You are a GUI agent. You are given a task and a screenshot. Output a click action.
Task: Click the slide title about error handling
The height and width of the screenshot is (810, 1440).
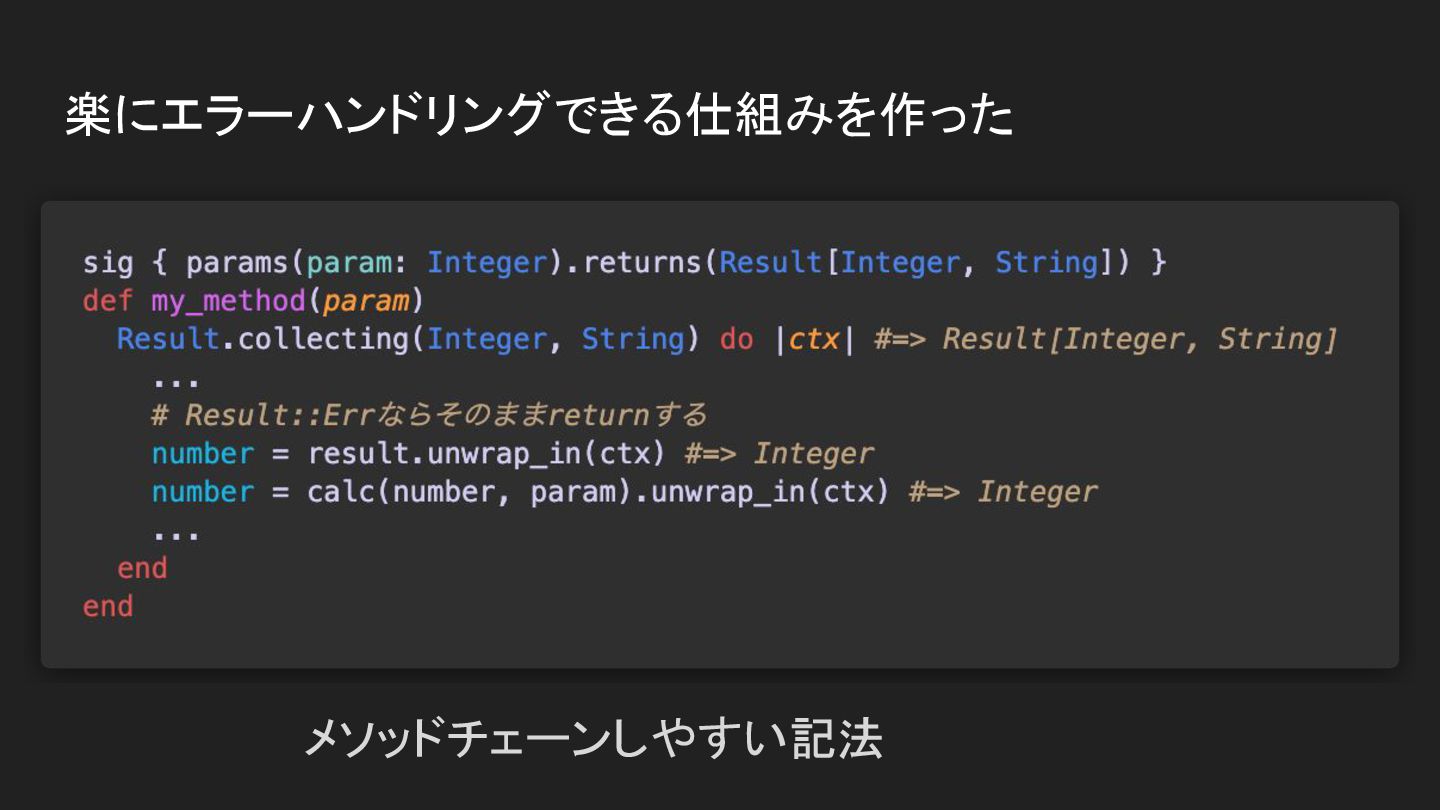(x=540, y=115)
